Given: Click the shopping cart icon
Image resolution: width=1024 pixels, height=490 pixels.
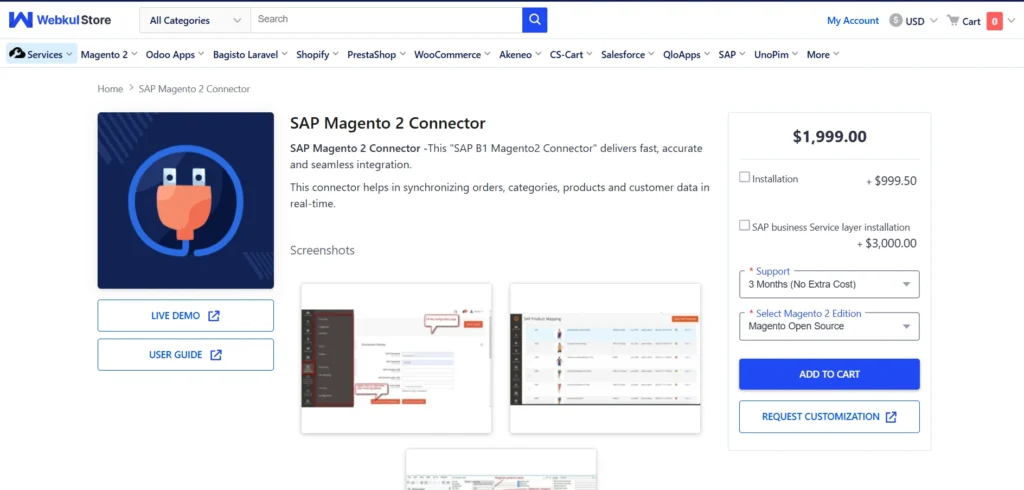Looking at the screenshot, I should [x=953, y=21].
